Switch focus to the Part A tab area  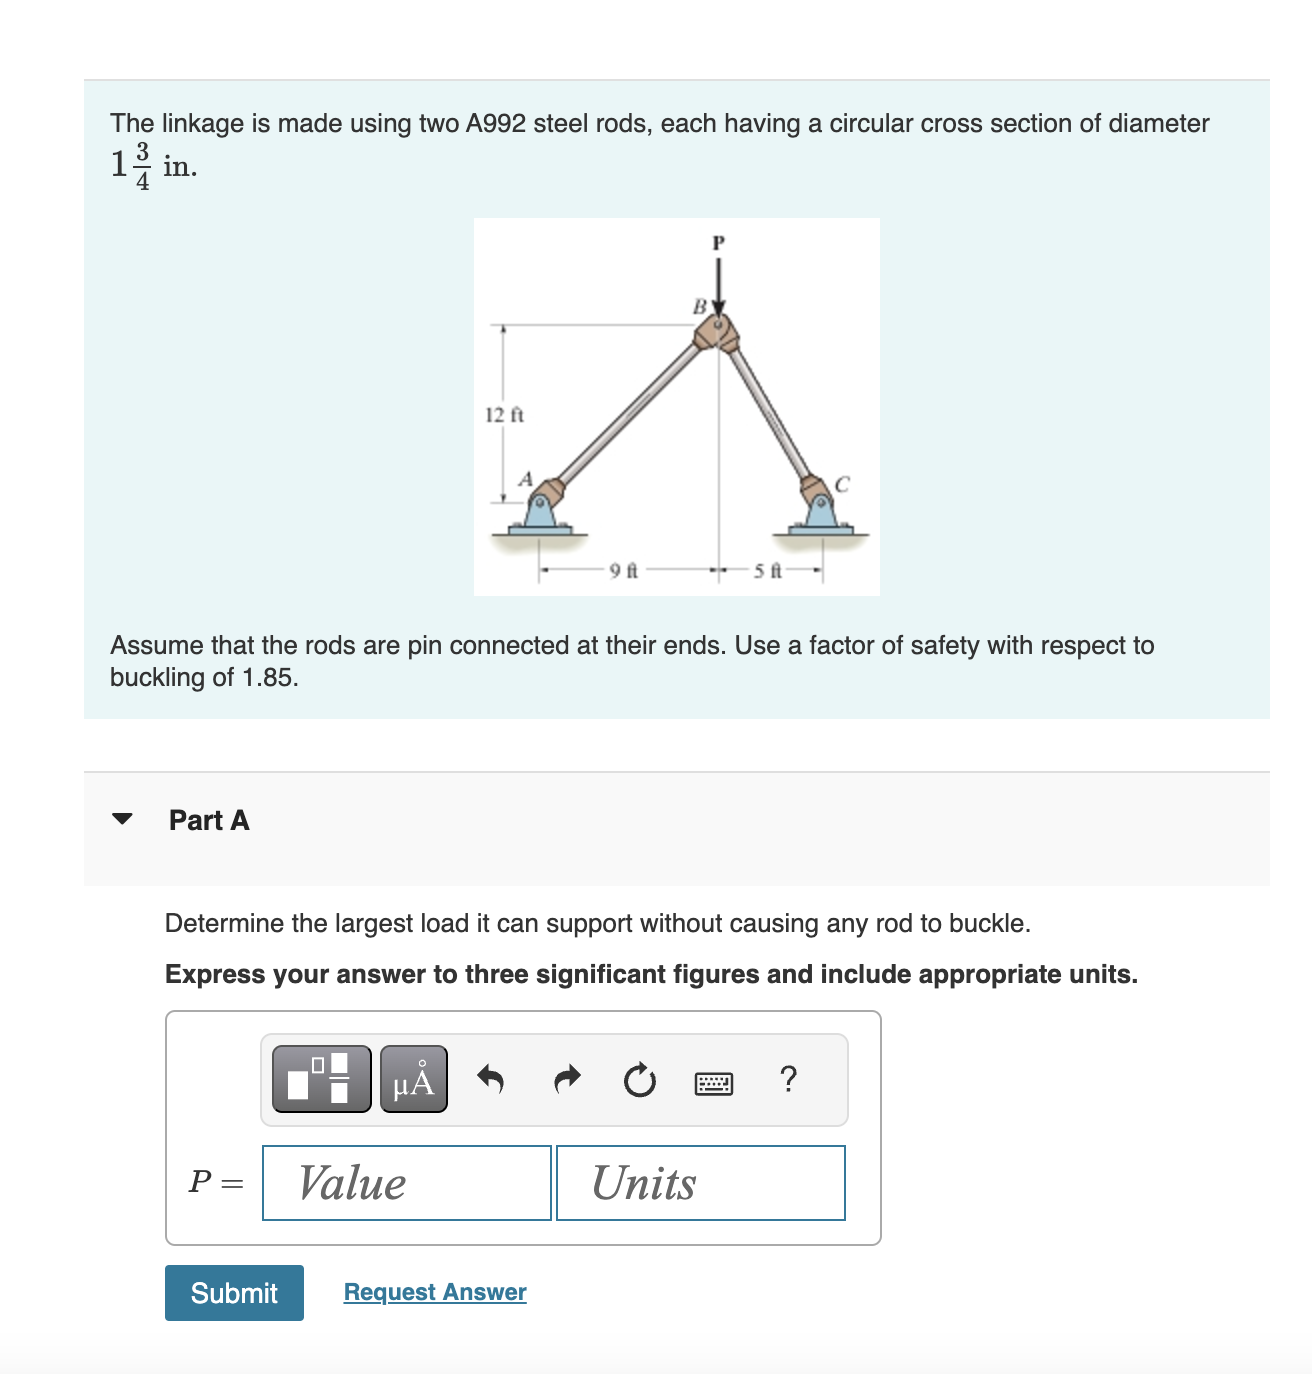click(208, 820)
